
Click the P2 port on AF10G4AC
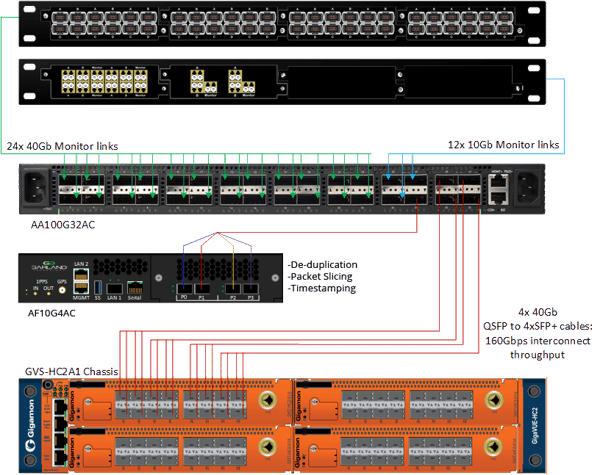coord(233,289)
